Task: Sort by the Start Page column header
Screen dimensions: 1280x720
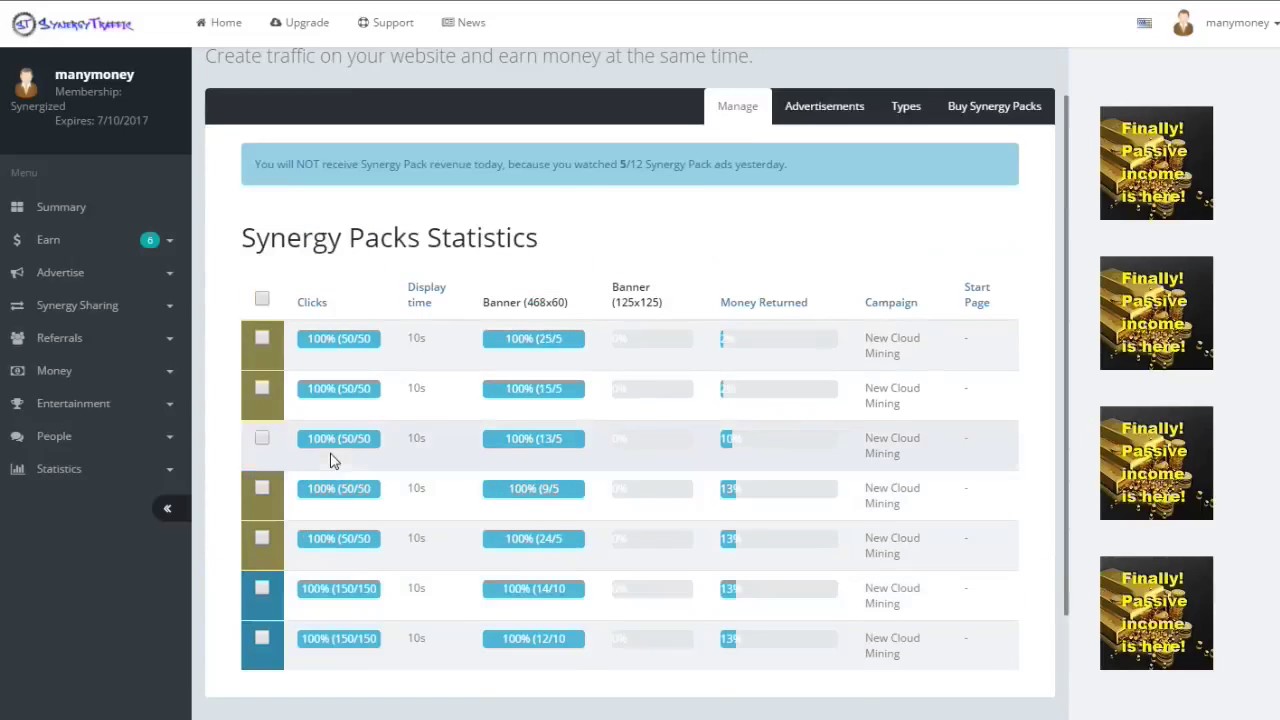Action: tap(977, 295)
